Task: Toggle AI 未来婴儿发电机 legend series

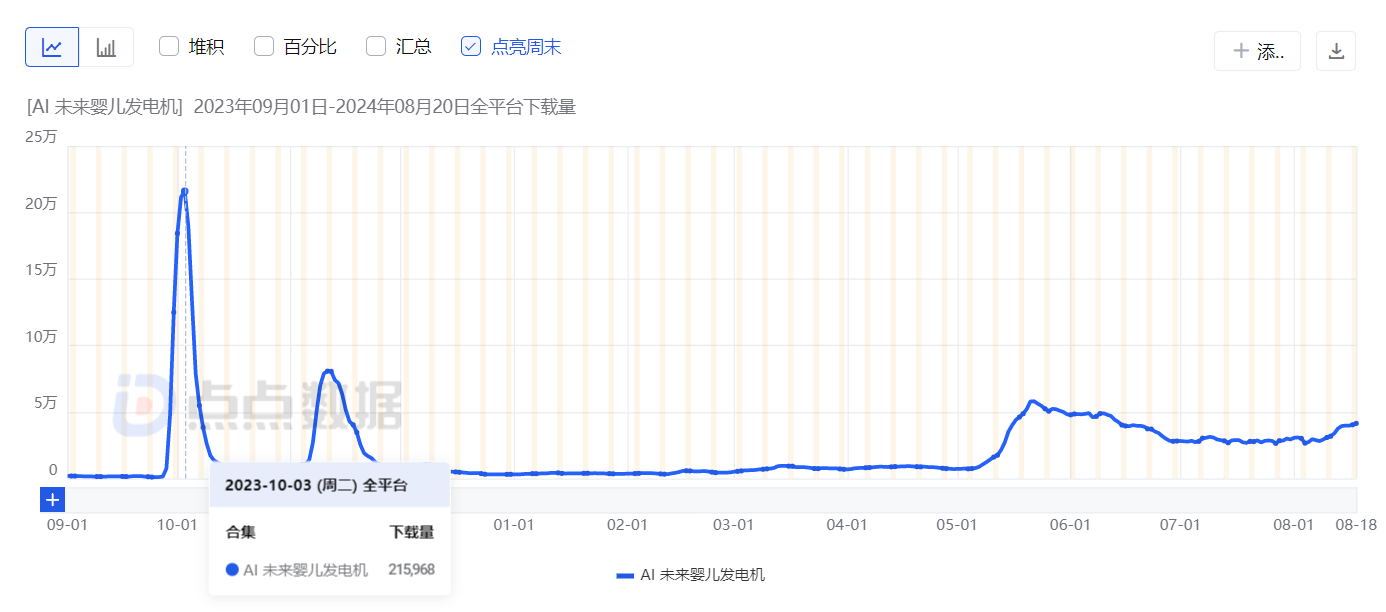Action: [x=691, y=575]
